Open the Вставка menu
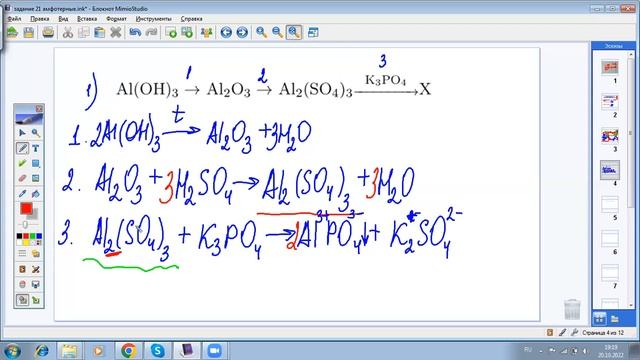 [x=87, y=19]
